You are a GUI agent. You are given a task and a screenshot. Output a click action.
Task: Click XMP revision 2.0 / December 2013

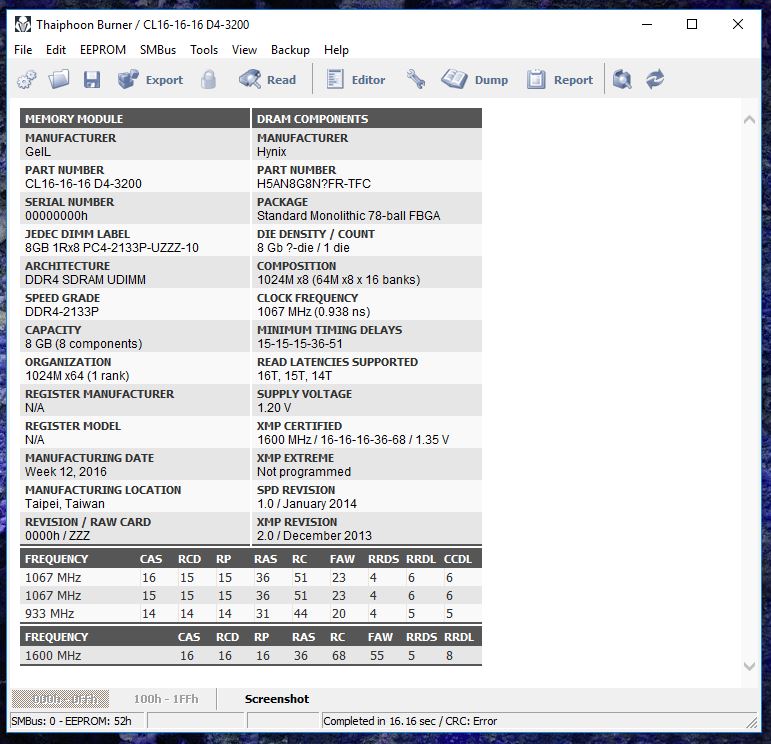tap(314, 535)
